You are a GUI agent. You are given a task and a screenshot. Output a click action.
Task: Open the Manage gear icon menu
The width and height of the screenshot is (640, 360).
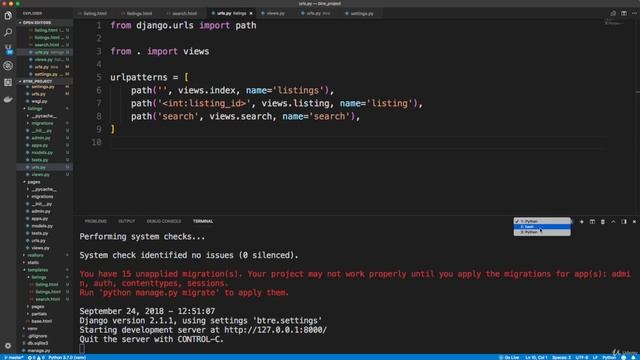8,345
